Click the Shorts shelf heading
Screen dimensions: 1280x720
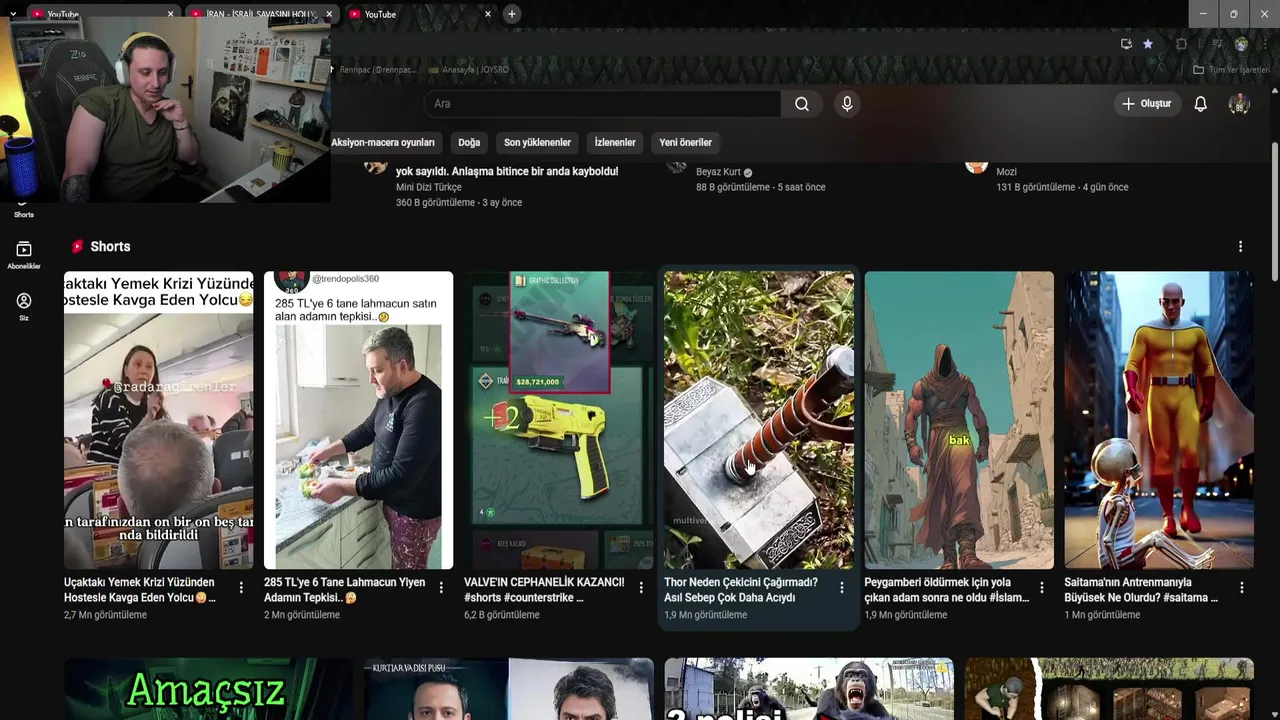[x=110, y=246]
